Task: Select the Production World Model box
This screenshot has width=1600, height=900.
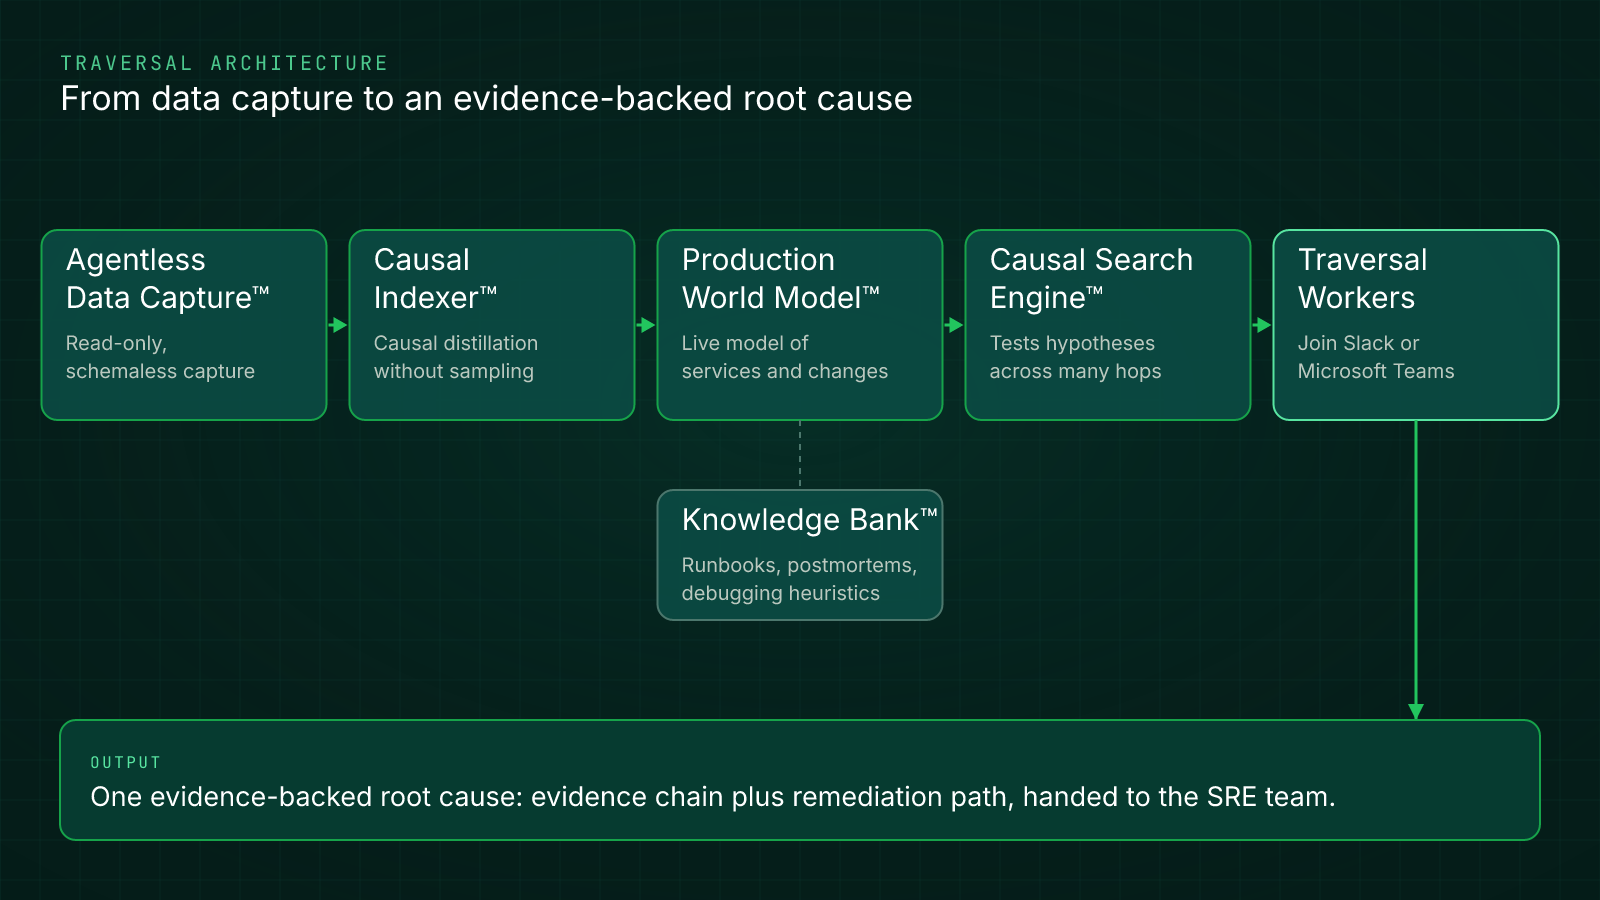Action: (800, 325)
